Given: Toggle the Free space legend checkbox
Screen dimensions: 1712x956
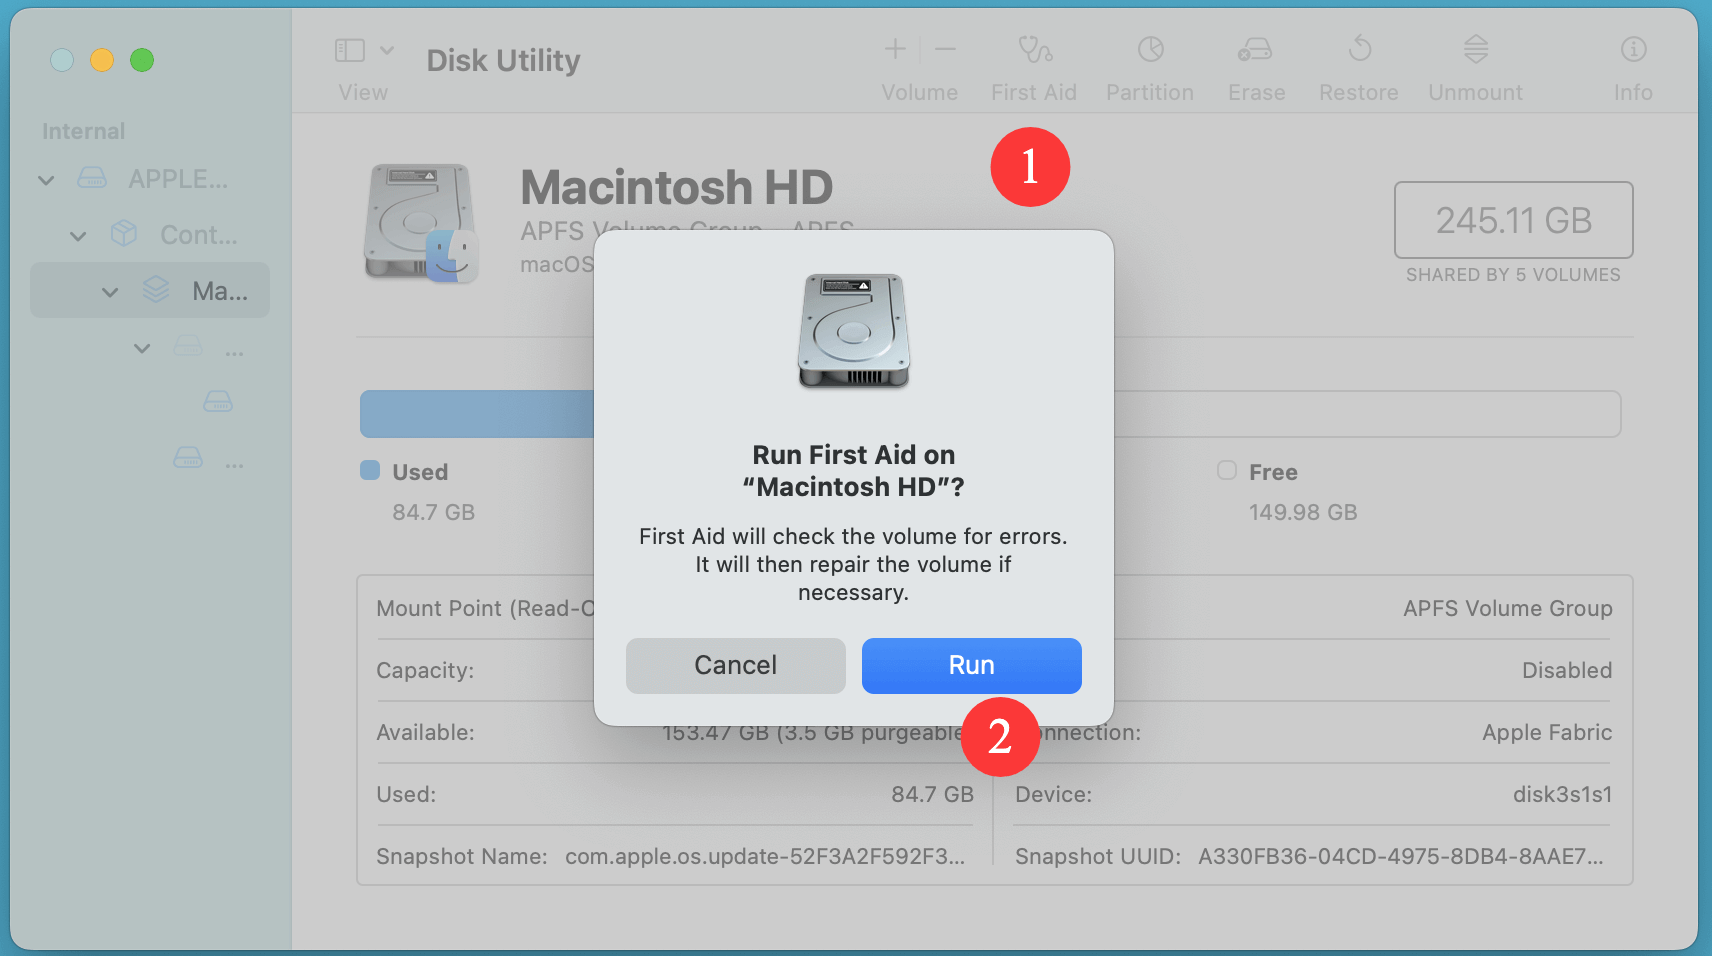Looking at the screenshot, I should point(1226,470).
